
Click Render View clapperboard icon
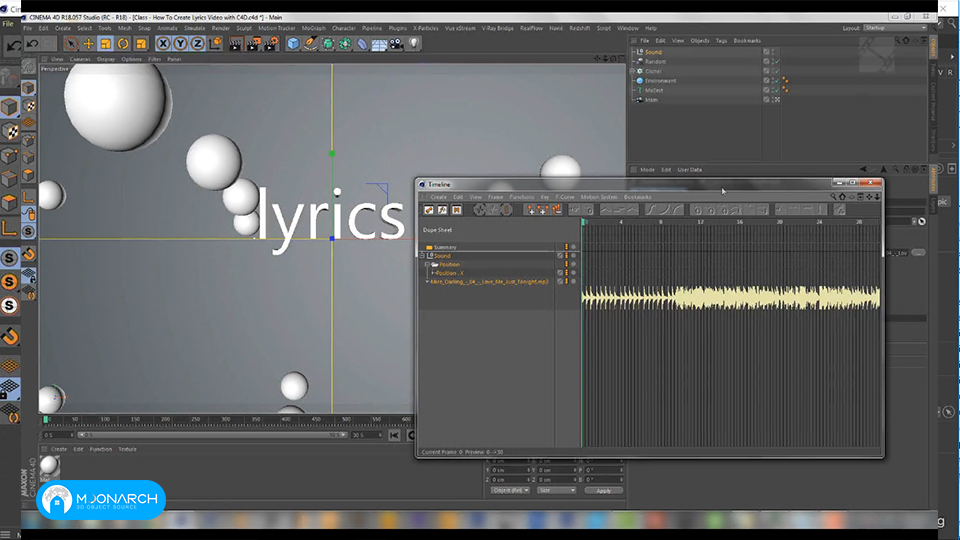click(236, 43)
